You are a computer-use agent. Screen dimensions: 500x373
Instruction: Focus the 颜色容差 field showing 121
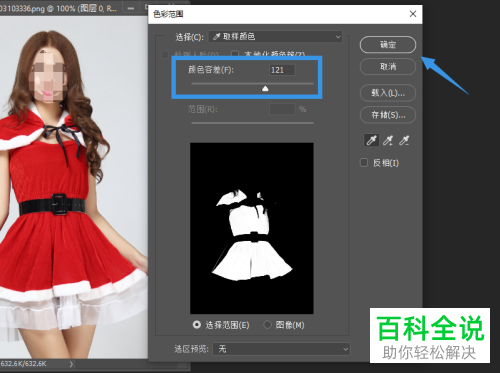[282, 70]
